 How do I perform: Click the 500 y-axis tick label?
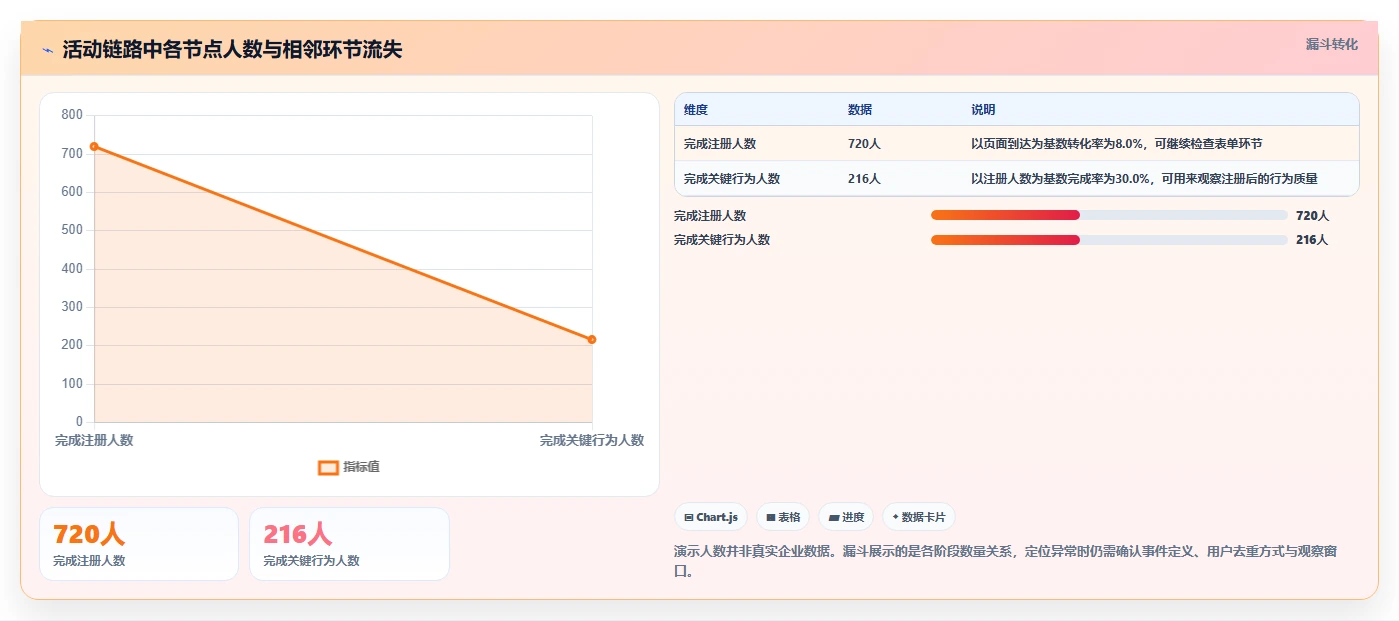pos(72,230)
